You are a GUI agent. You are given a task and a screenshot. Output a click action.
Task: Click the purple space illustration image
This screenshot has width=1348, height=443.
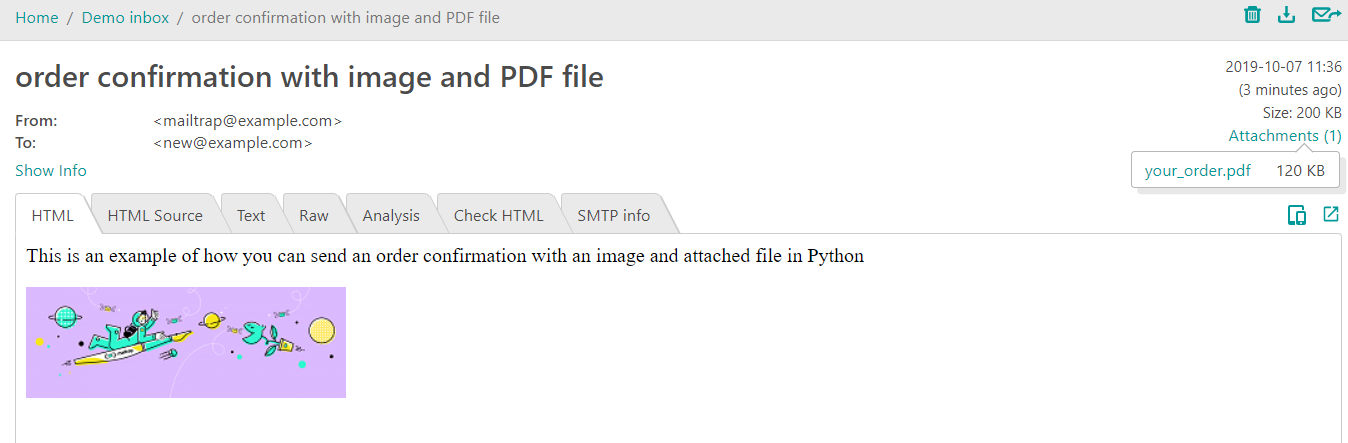(x=186, y=342)
